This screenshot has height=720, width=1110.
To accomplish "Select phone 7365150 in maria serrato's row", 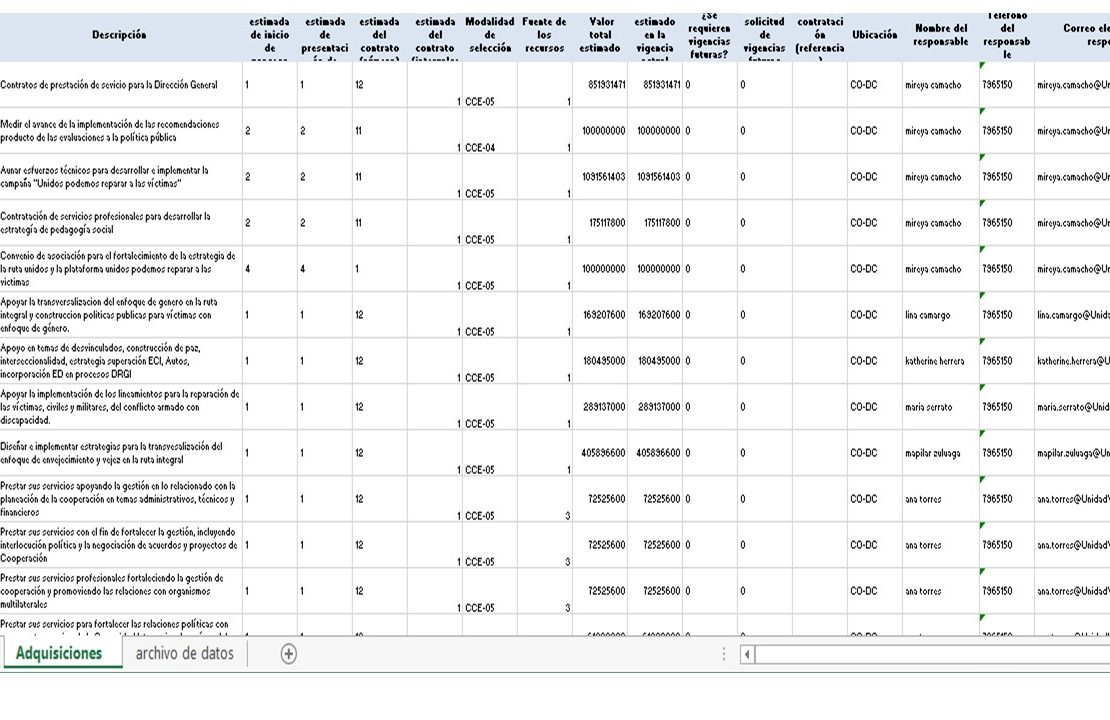I will [x=1007, y=407].
